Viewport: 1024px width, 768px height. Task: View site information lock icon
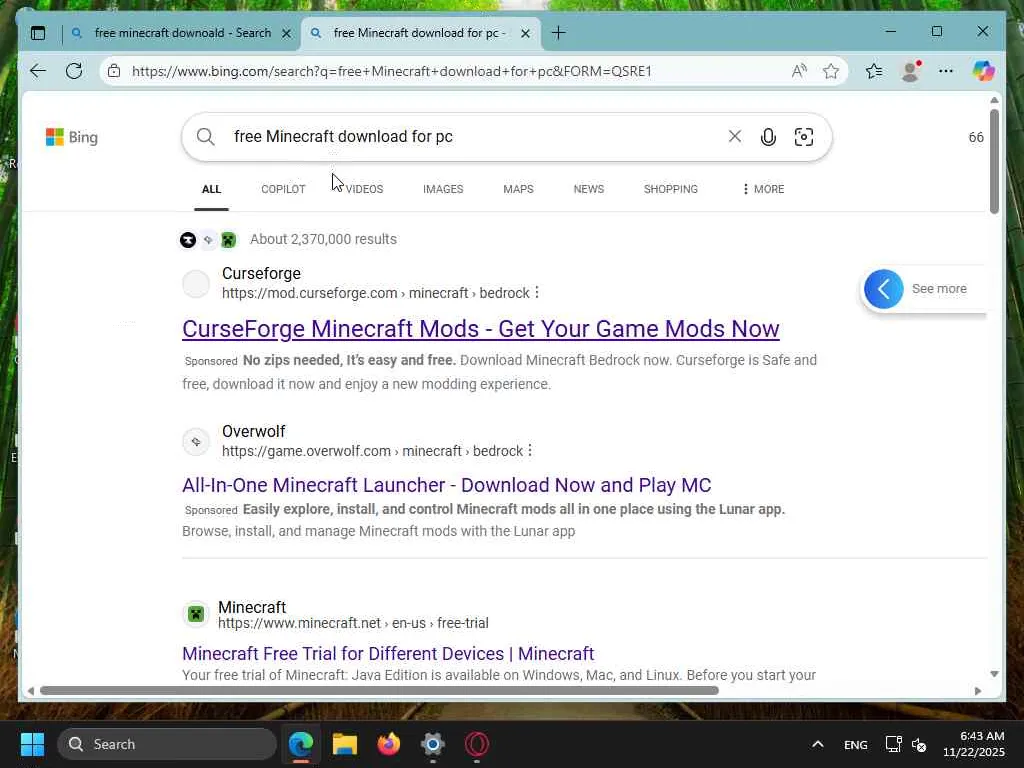(114, 71)
